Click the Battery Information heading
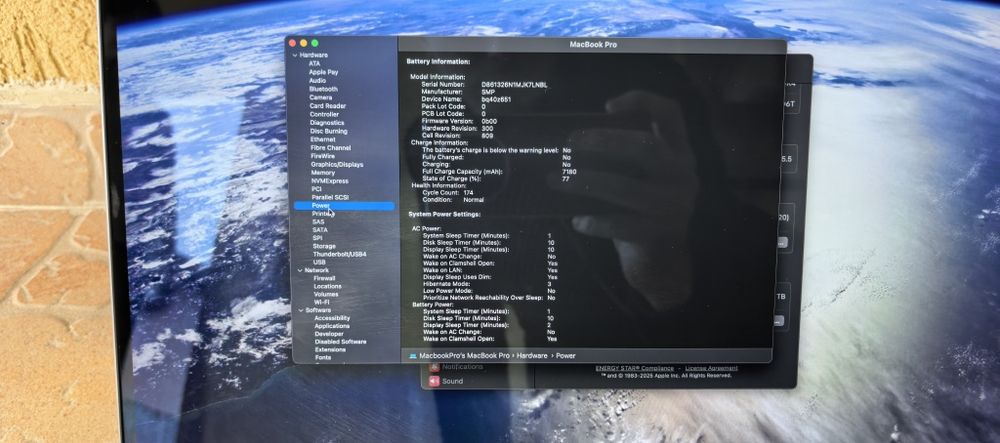 439,62
